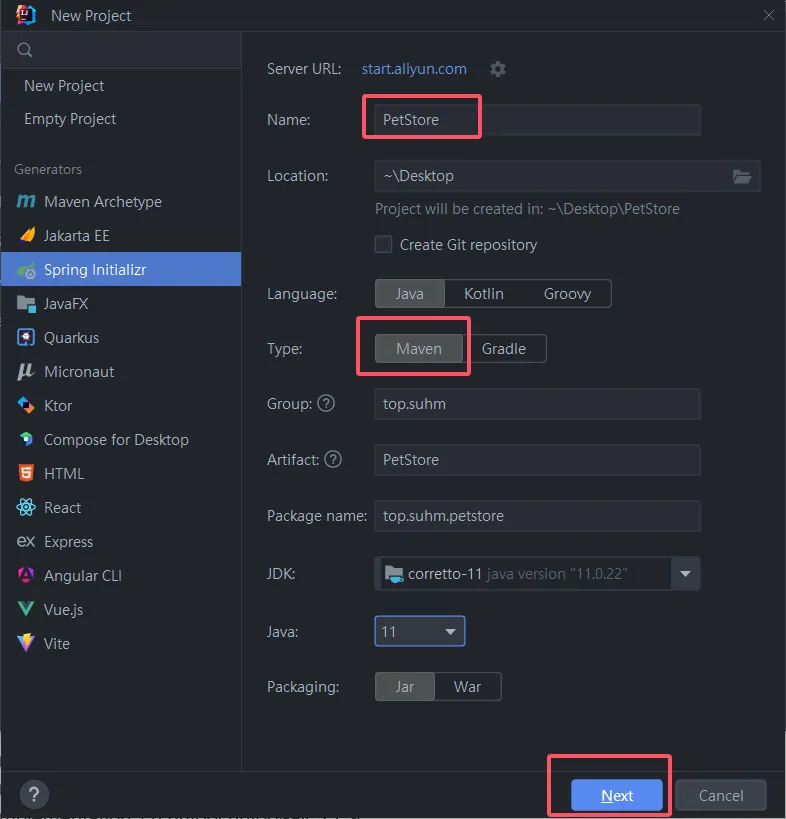Click the Next button
This screenshot has height=819, width=786.
point(617,796)
